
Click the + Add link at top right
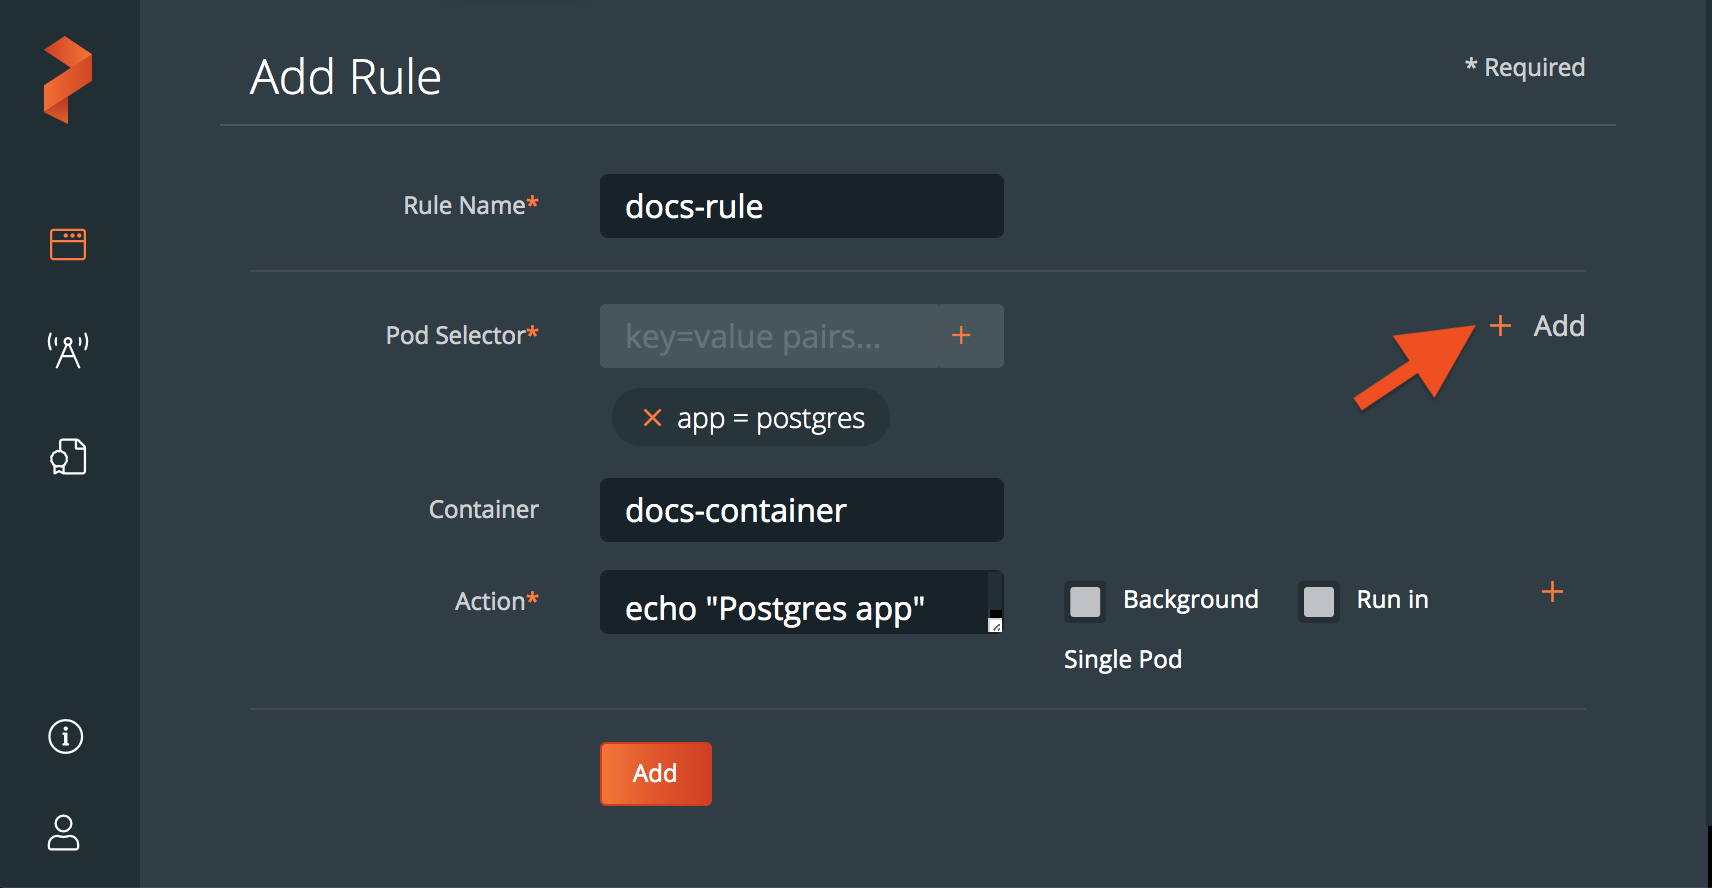(1538, 326)
